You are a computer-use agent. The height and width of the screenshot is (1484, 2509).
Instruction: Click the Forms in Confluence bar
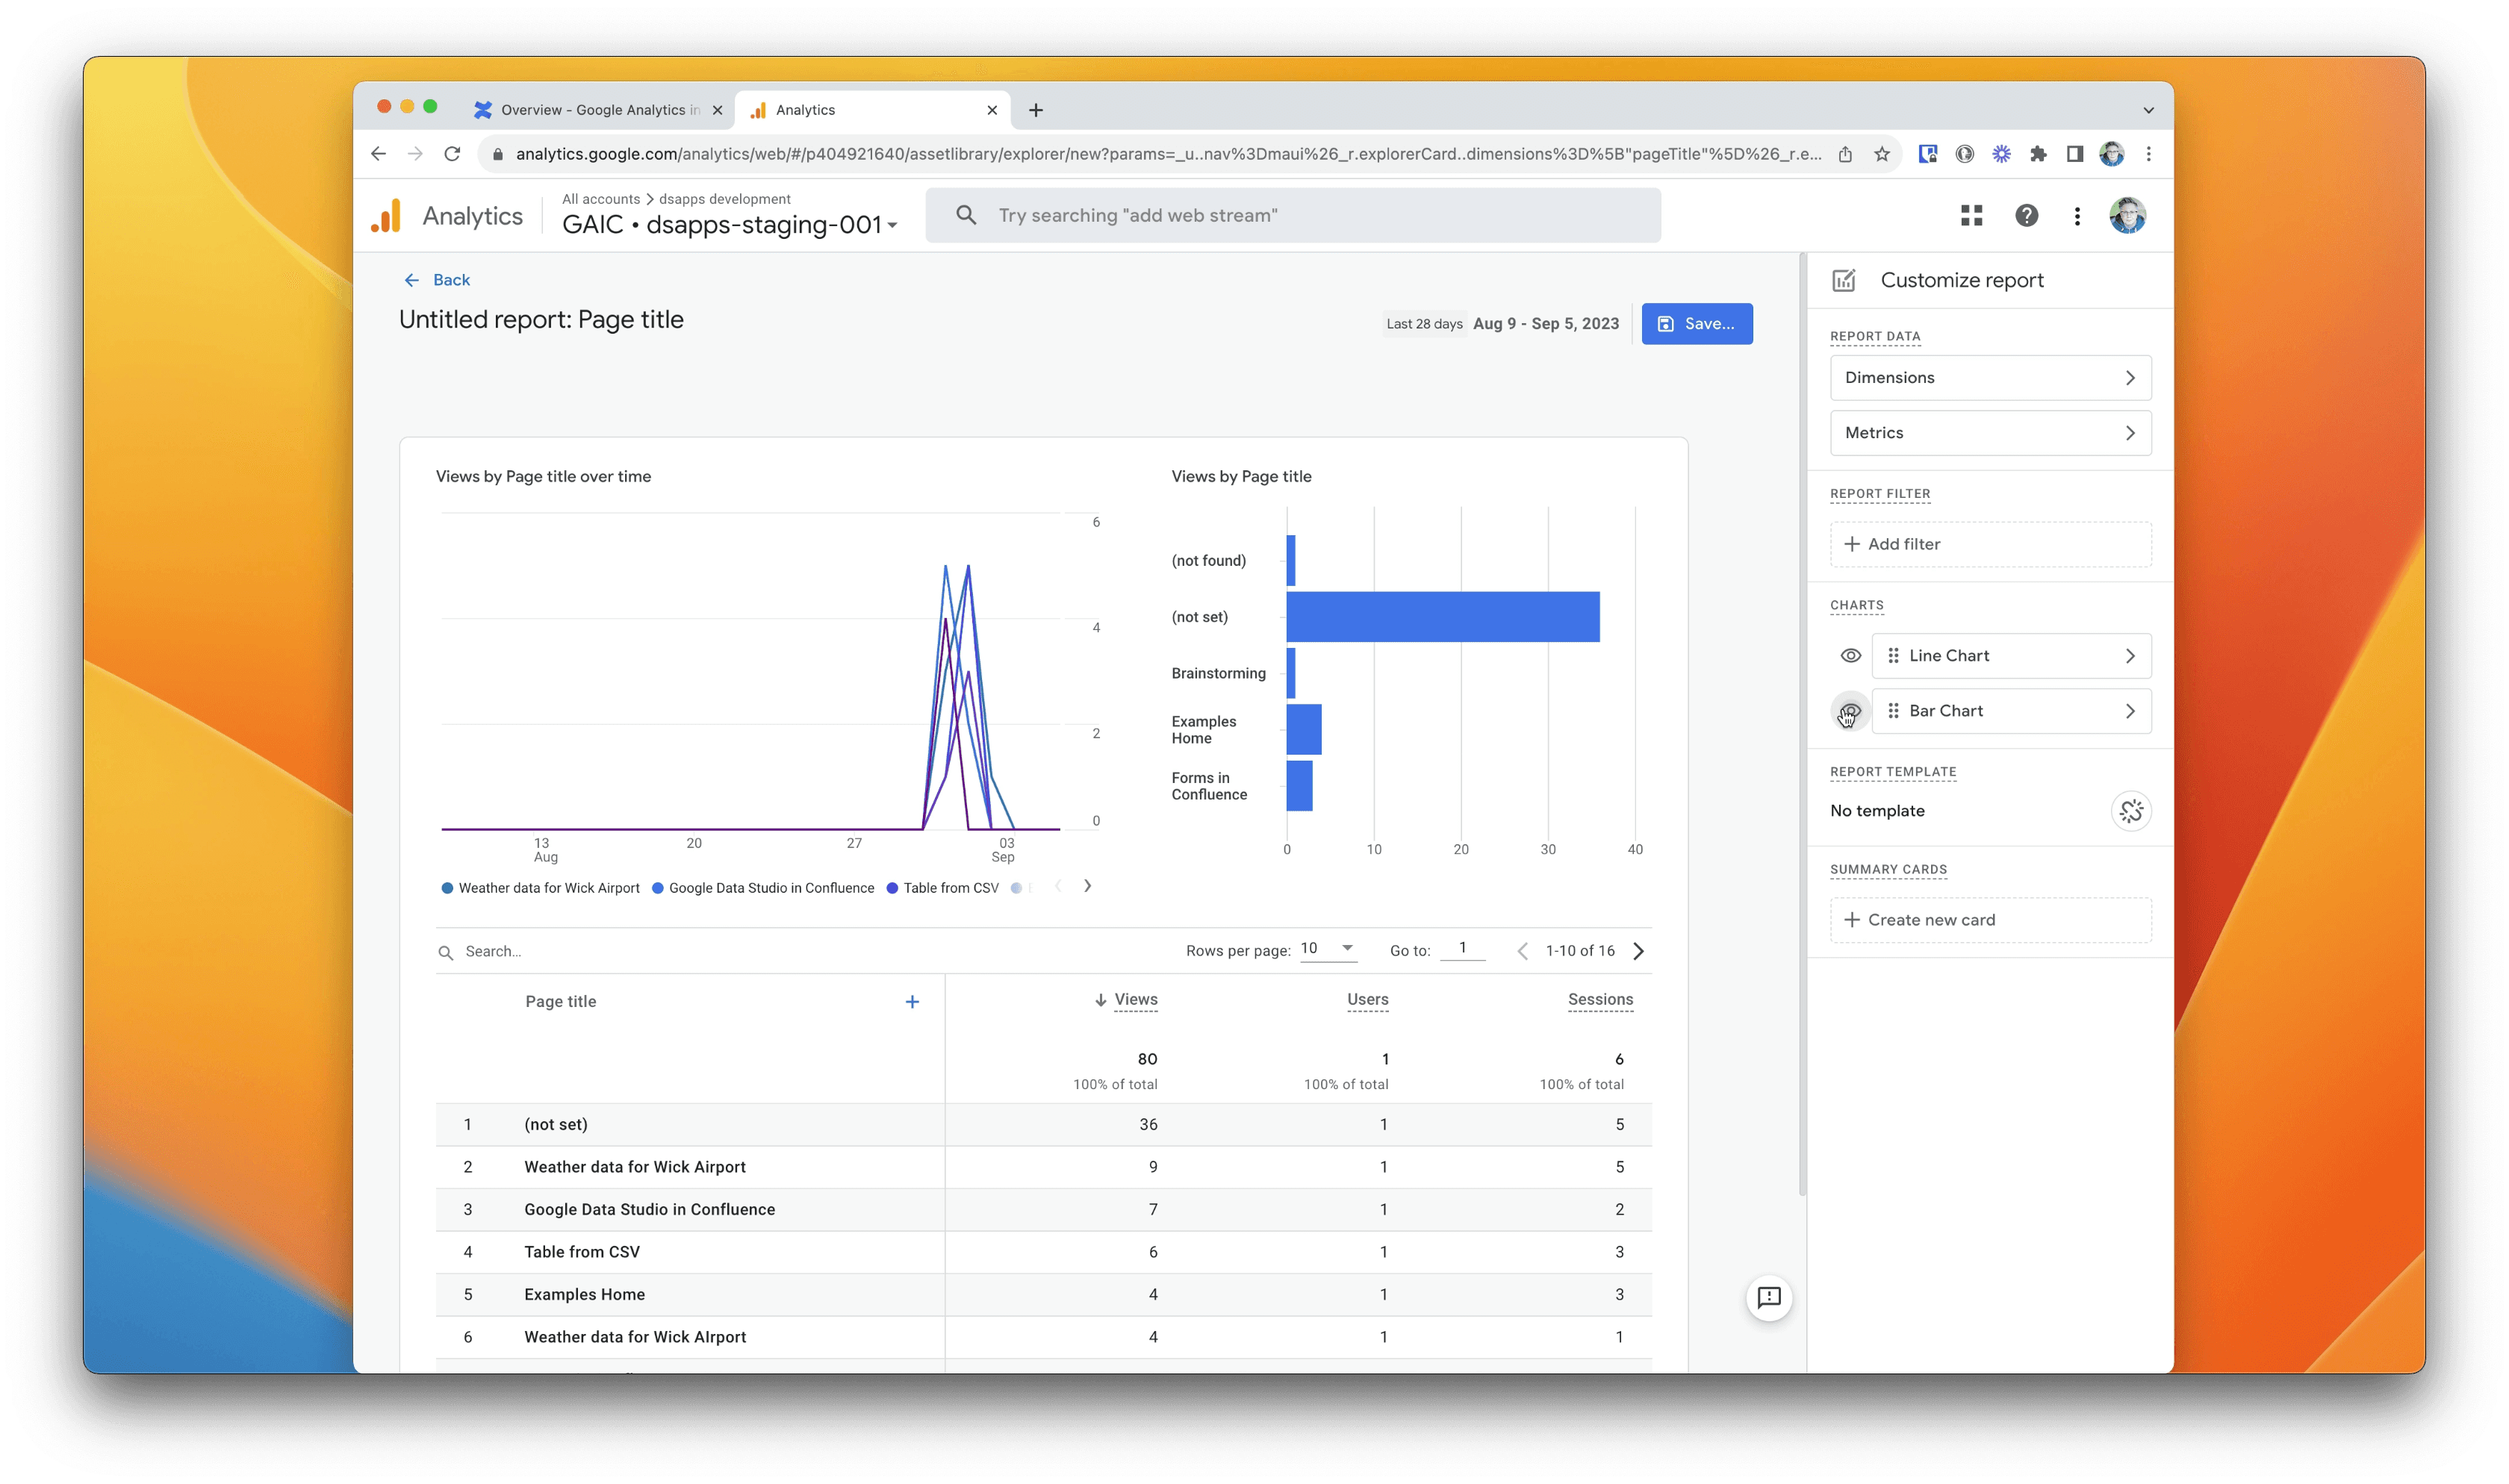(1299, 786)
